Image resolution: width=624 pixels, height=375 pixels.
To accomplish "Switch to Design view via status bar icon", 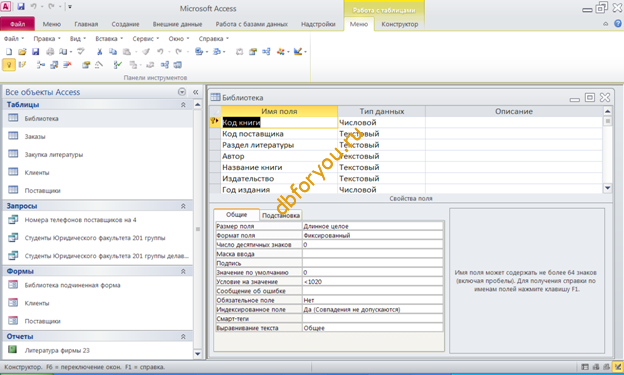I will tap(619, 367).
